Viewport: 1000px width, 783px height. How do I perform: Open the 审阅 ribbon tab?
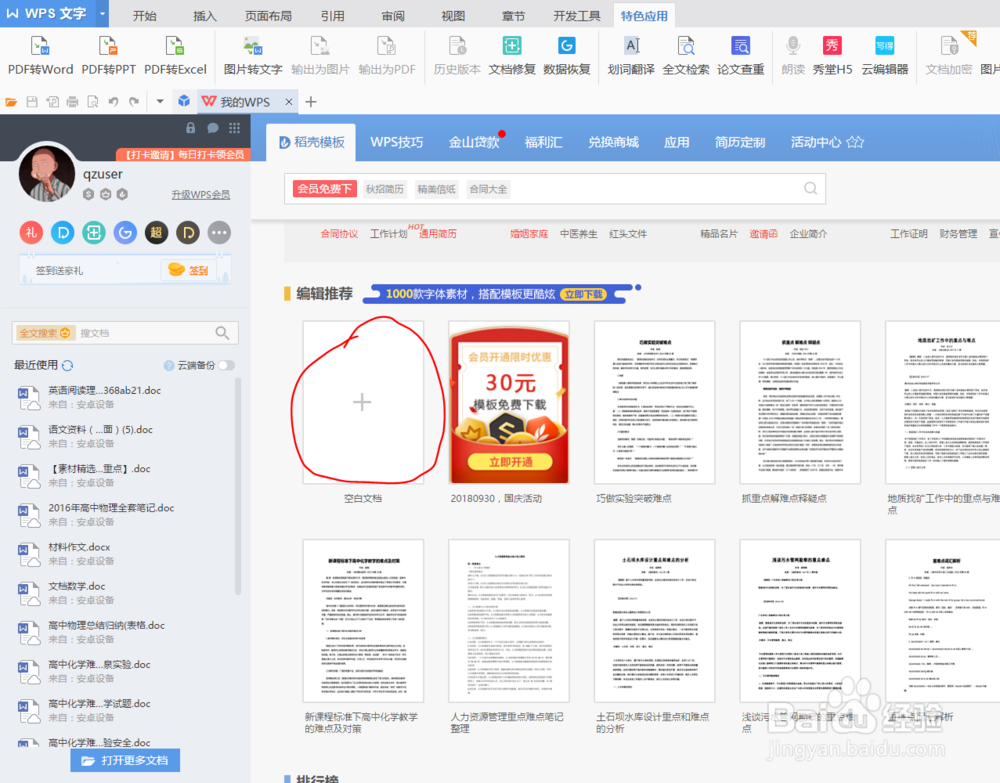pos(393,16)
